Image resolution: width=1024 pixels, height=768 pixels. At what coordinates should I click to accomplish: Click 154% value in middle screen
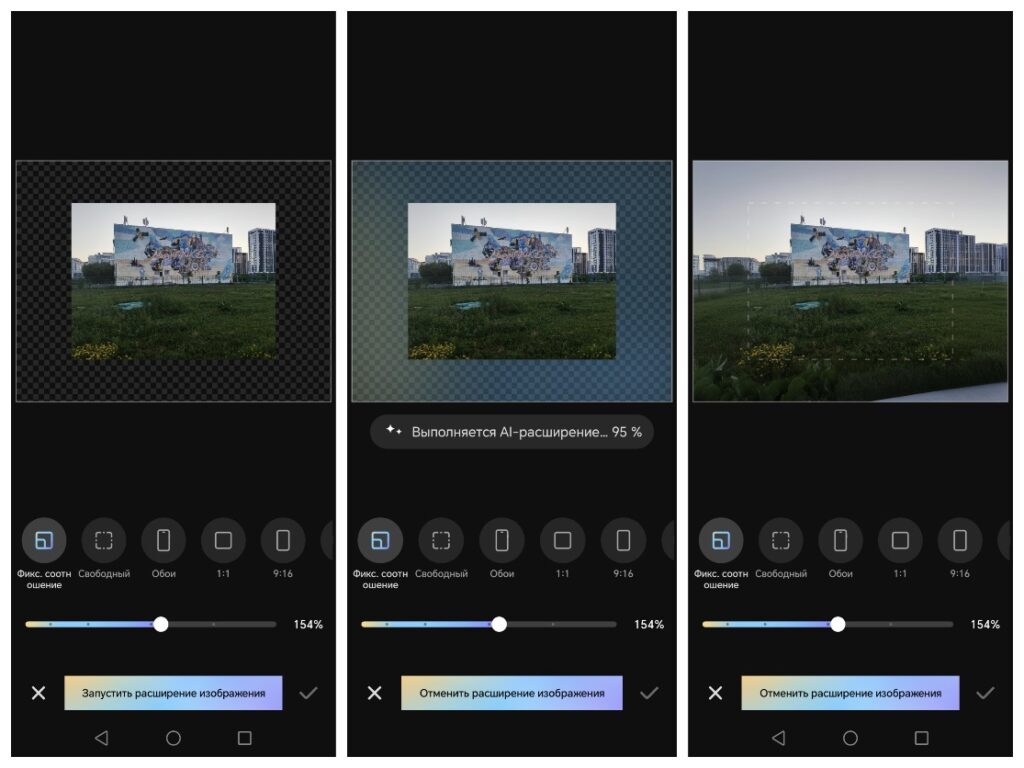[649, 625]
